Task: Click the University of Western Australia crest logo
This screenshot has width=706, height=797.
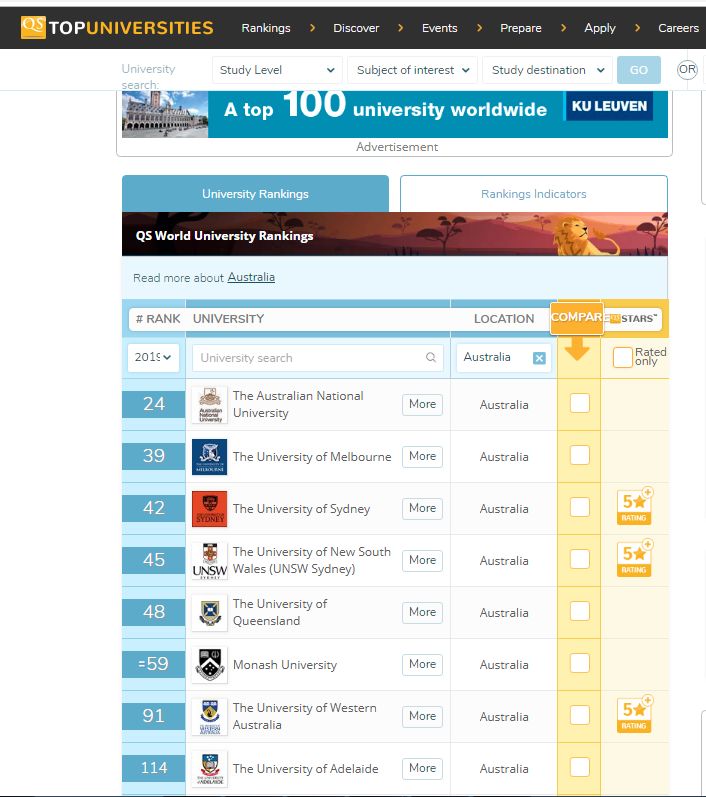Action: 210,716
